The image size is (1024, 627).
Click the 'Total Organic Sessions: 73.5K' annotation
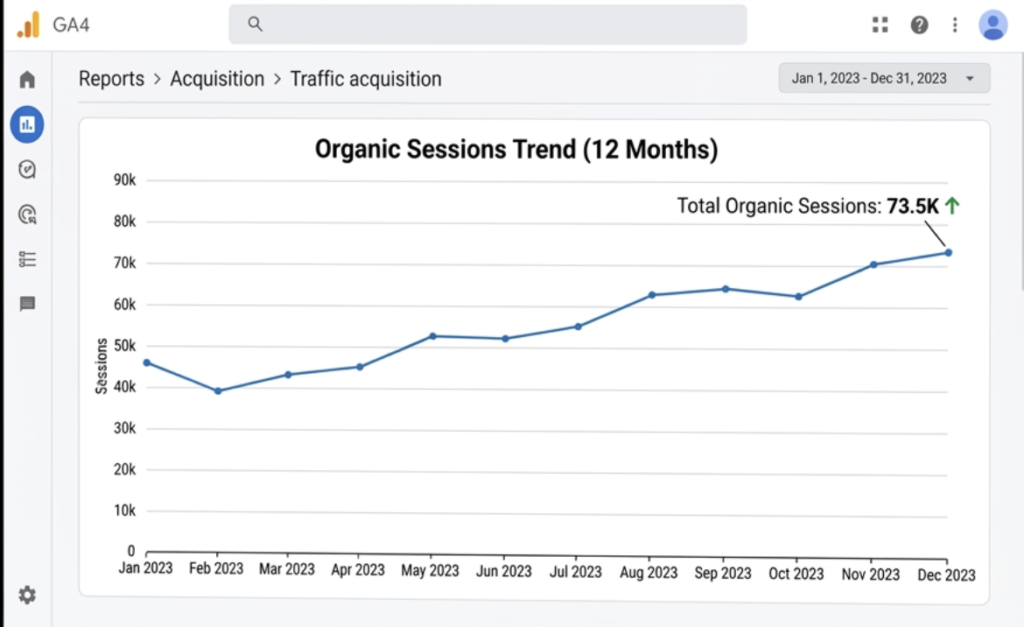[x=808, y=206]
